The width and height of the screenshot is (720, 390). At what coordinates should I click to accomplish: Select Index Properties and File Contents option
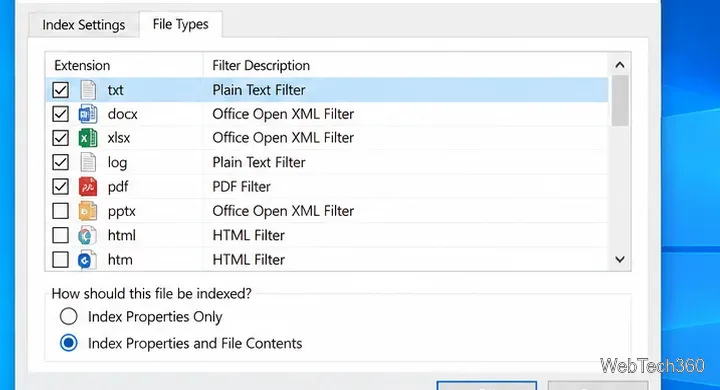[68, 343]
